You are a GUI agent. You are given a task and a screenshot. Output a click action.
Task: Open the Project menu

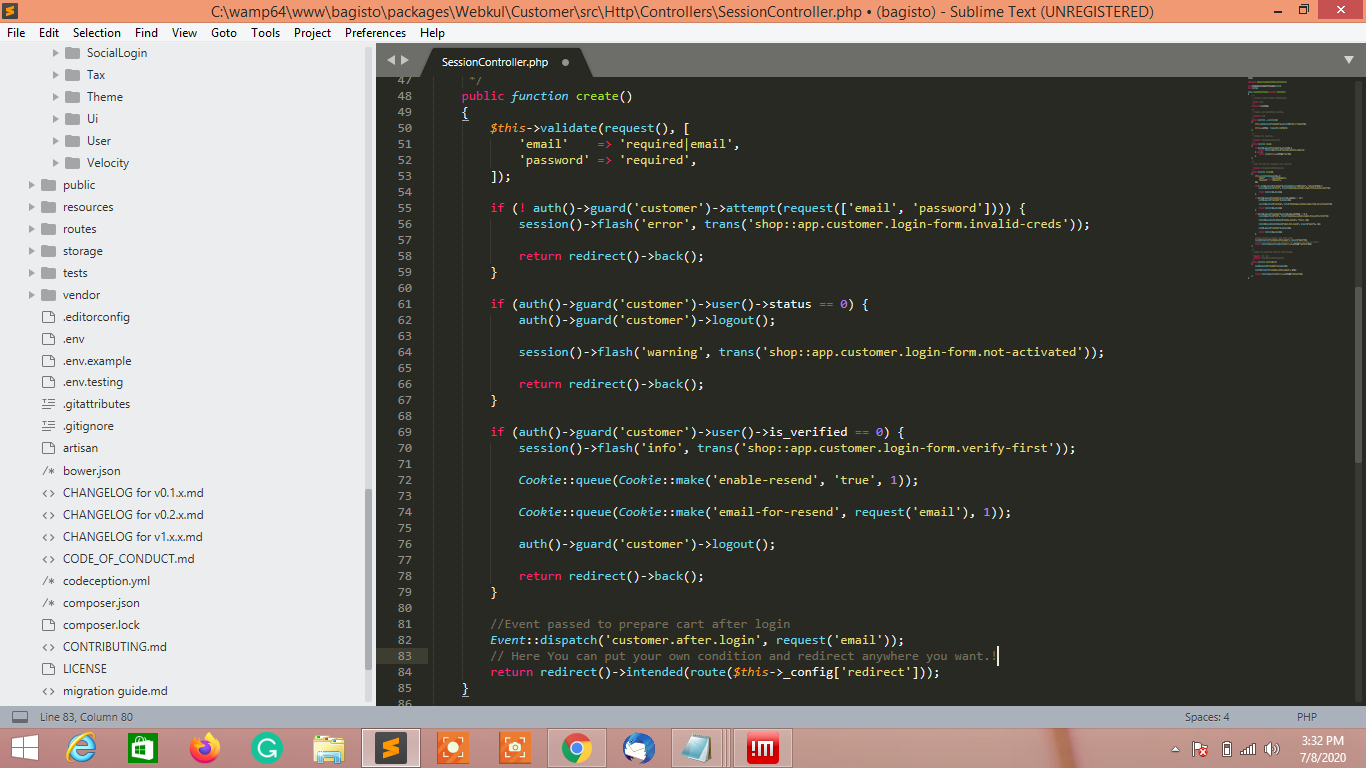pos(312,32)
